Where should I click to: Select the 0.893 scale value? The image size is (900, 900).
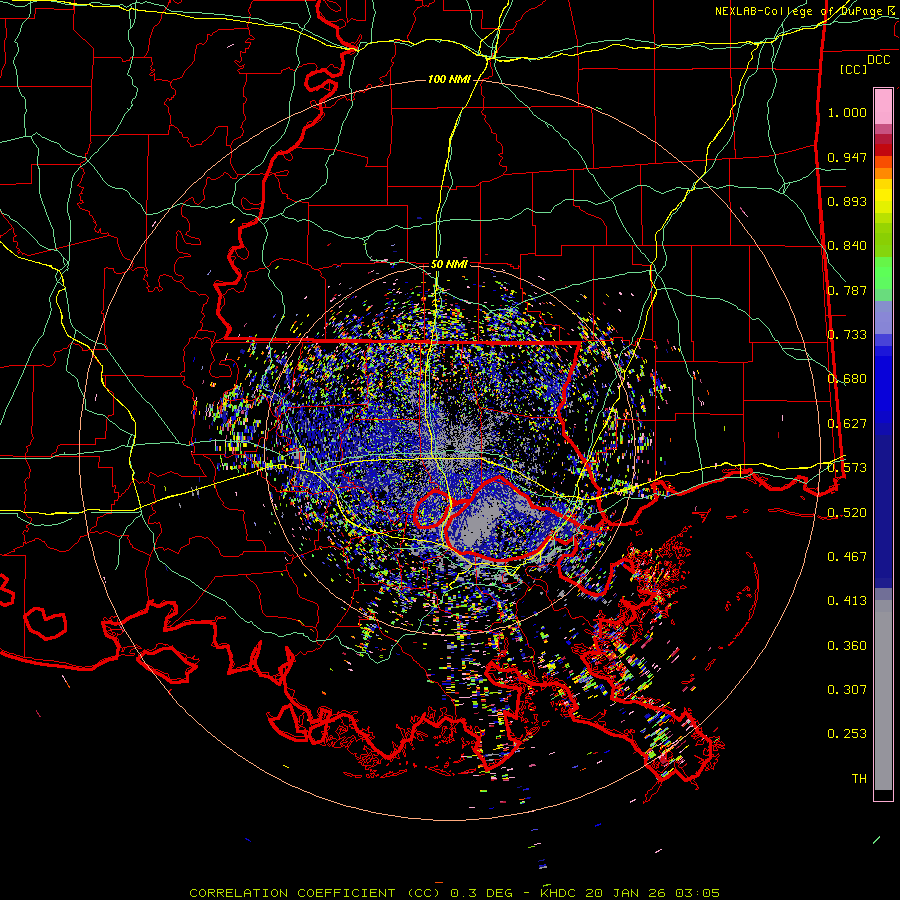(x=847, y=201)
